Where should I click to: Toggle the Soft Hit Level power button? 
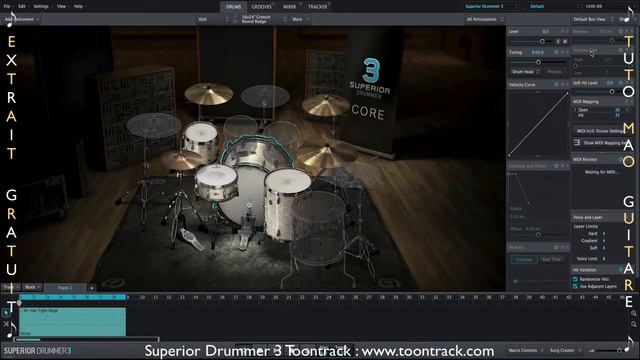(x=620, y=83)
